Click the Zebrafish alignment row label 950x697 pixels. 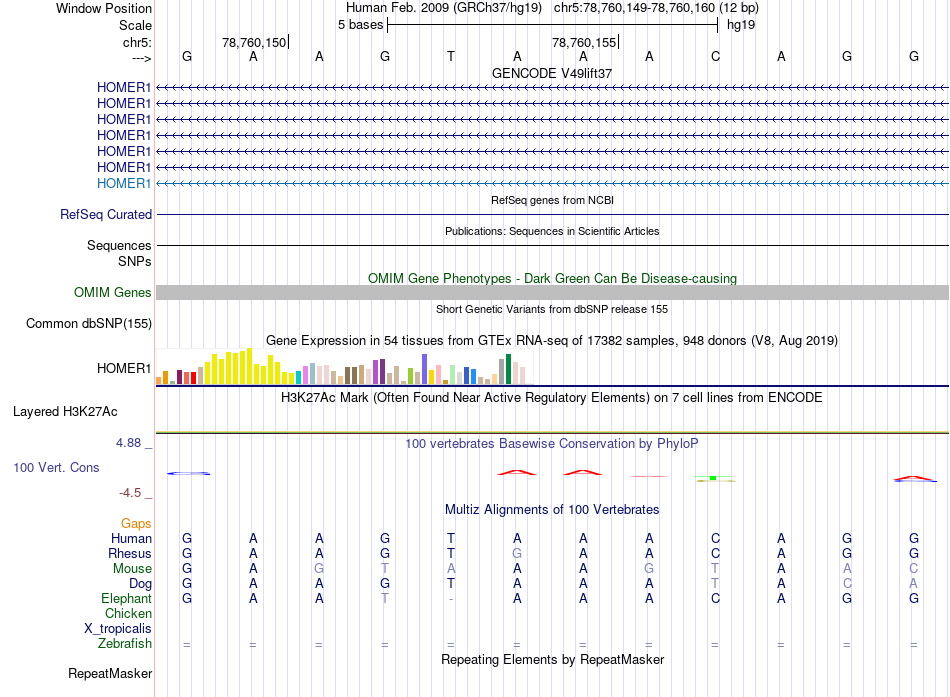coord(125,643)
